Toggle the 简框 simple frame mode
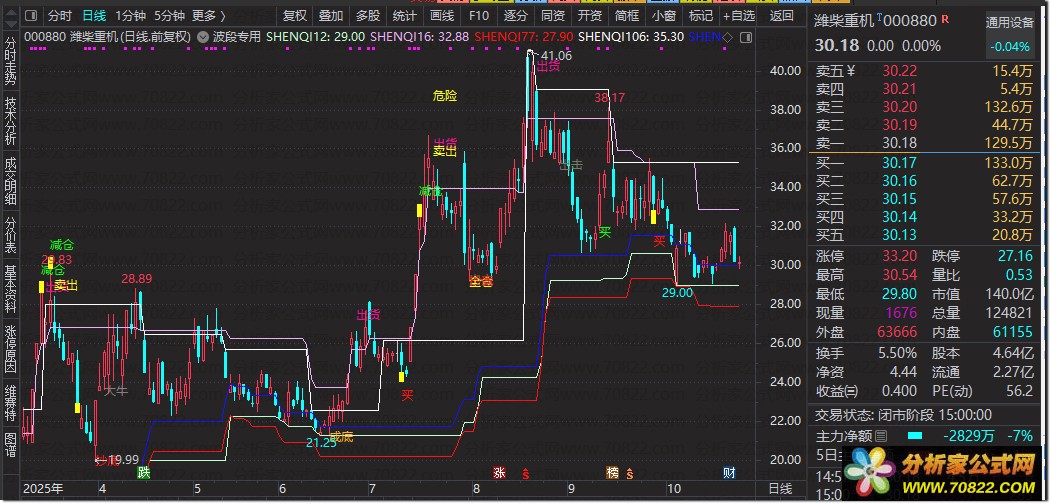 point(626,15)
